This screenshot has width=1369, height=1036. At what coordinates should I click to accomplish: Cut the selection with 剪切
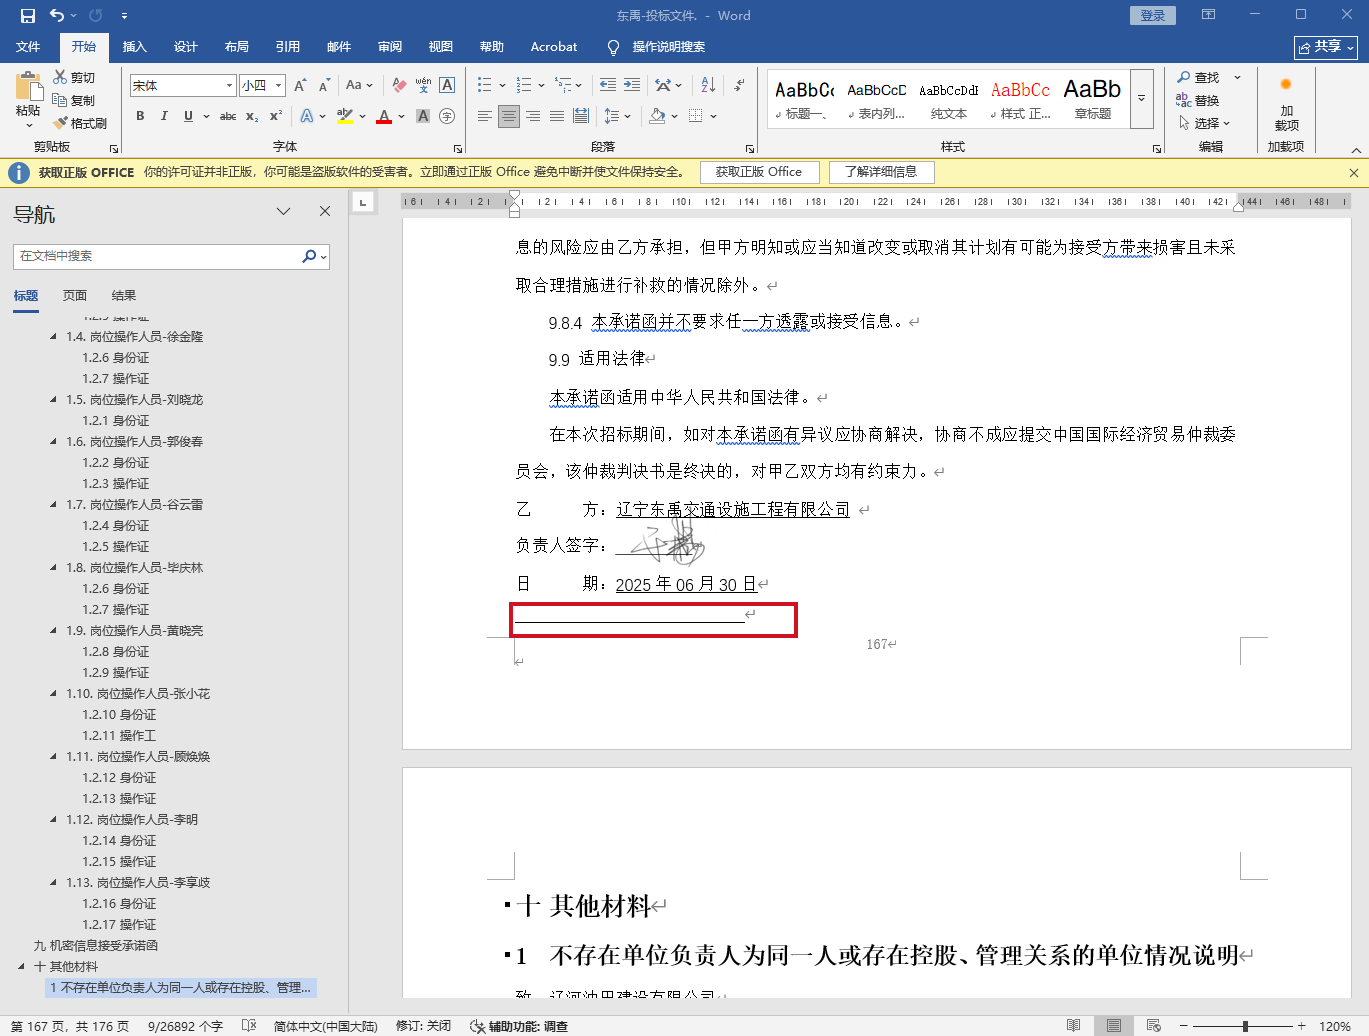point(74,77)
